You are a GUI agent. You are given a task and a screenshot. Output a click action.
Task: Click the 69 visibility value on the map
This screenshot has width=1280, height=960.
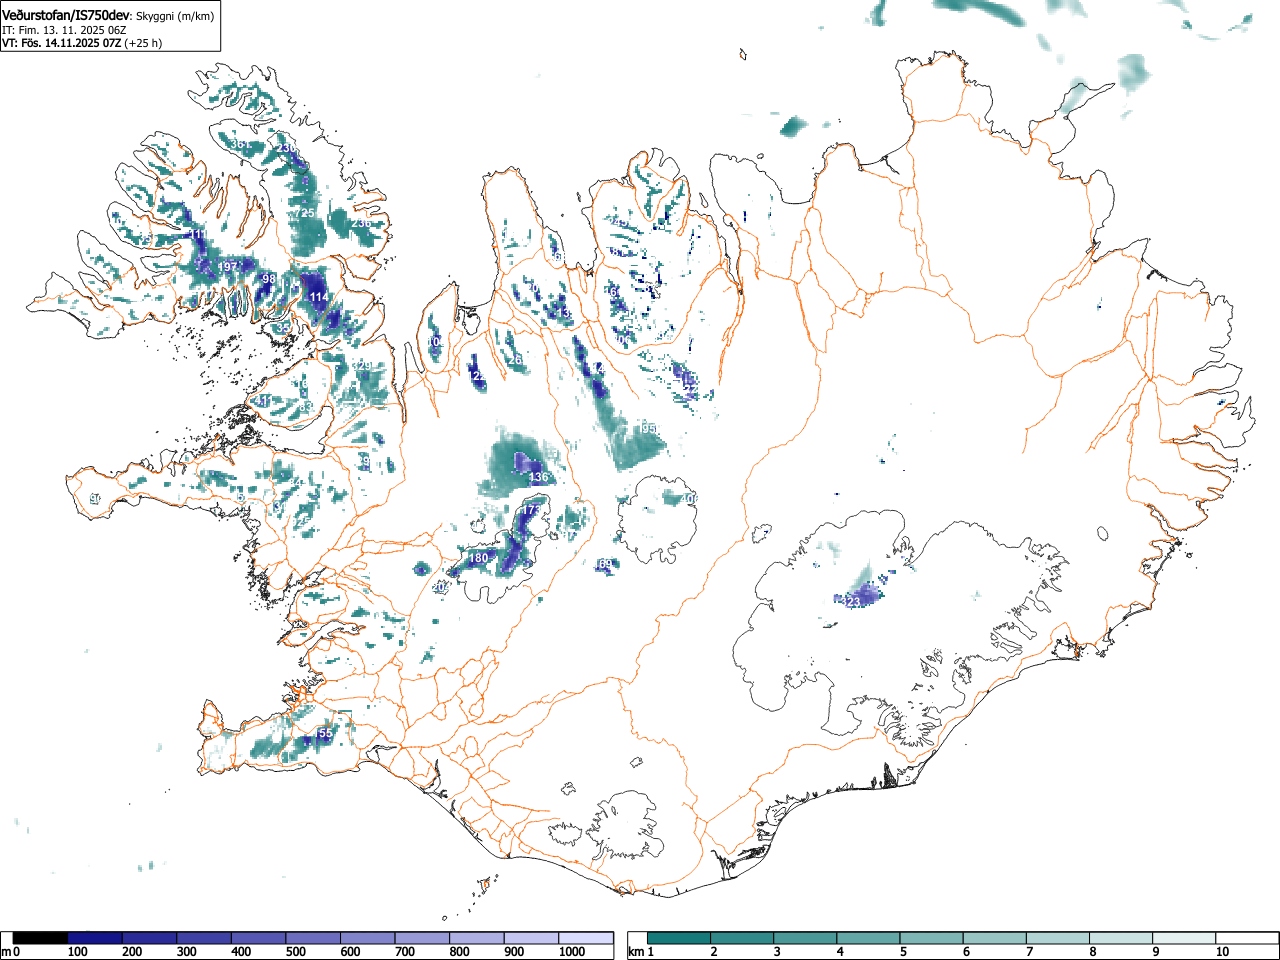click(x=605, y=565)
